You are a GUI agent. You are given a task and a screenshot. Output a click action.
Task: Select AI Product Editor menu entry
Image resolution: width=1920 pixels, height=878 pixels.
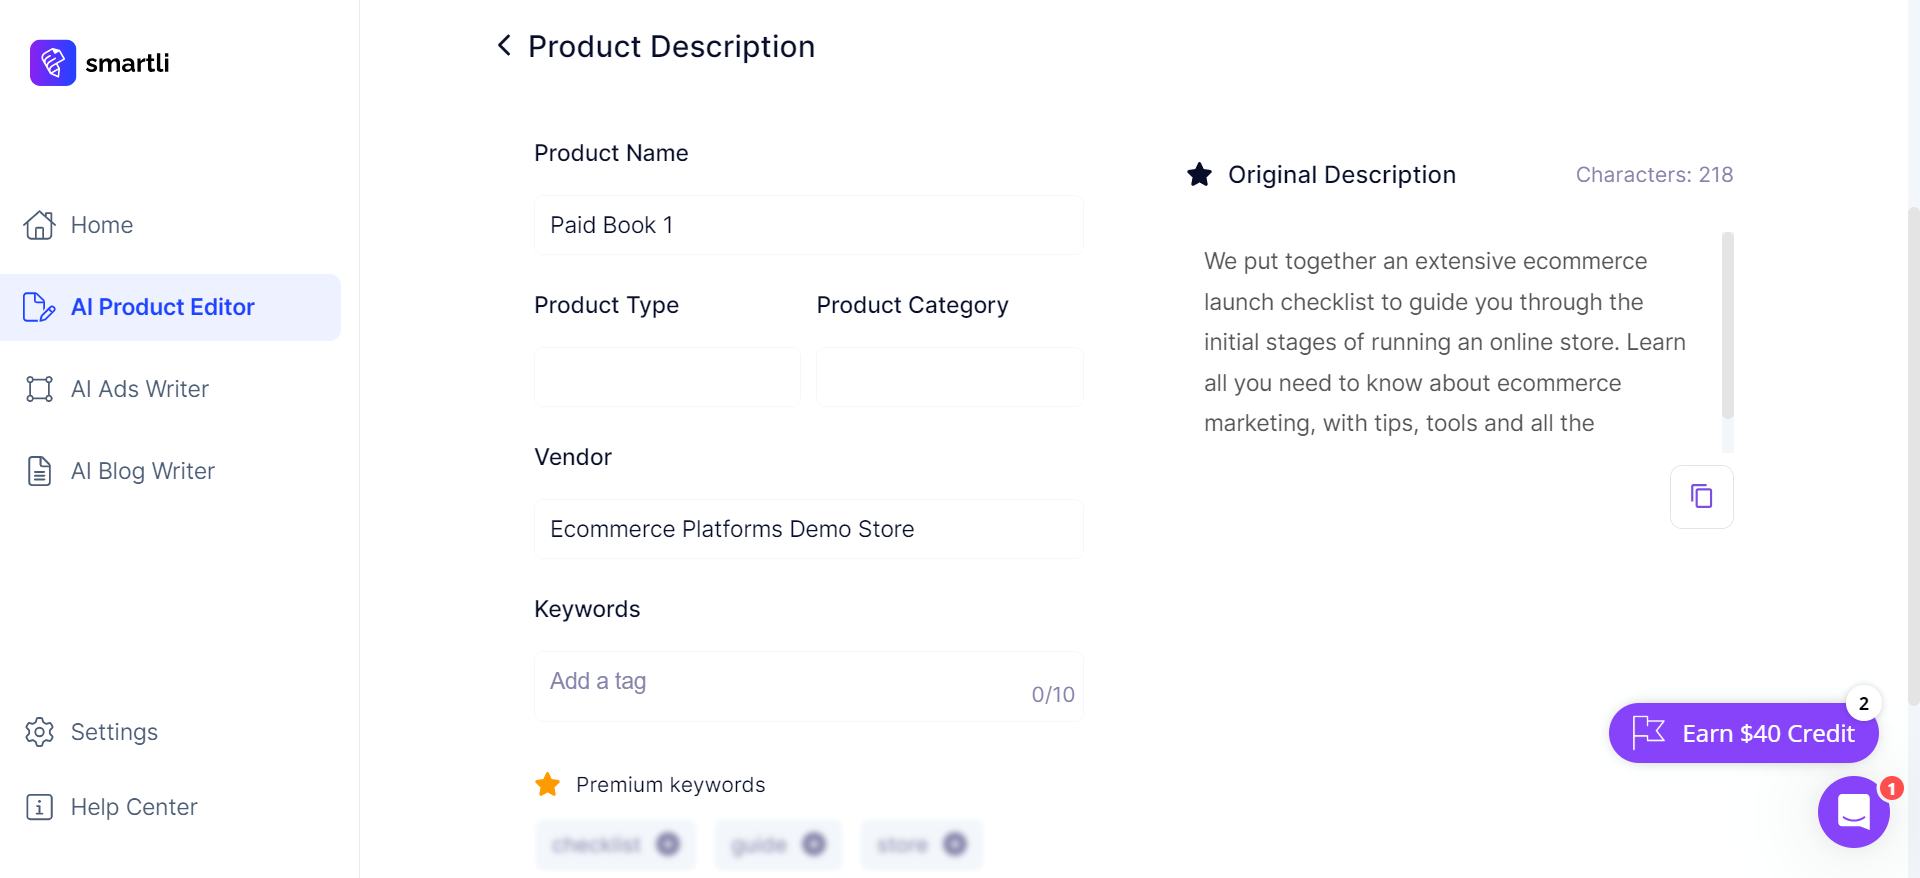pos(162,307)
